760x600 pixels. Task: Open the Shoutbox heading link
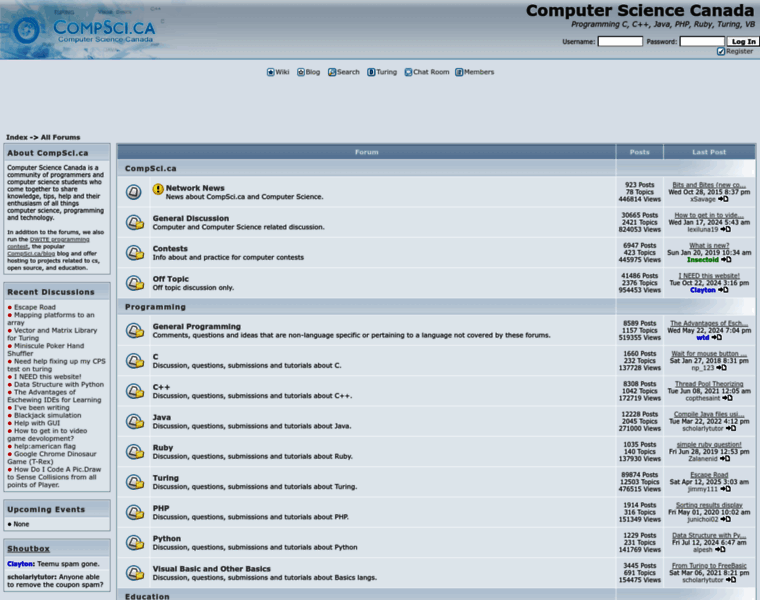(28, 549)
